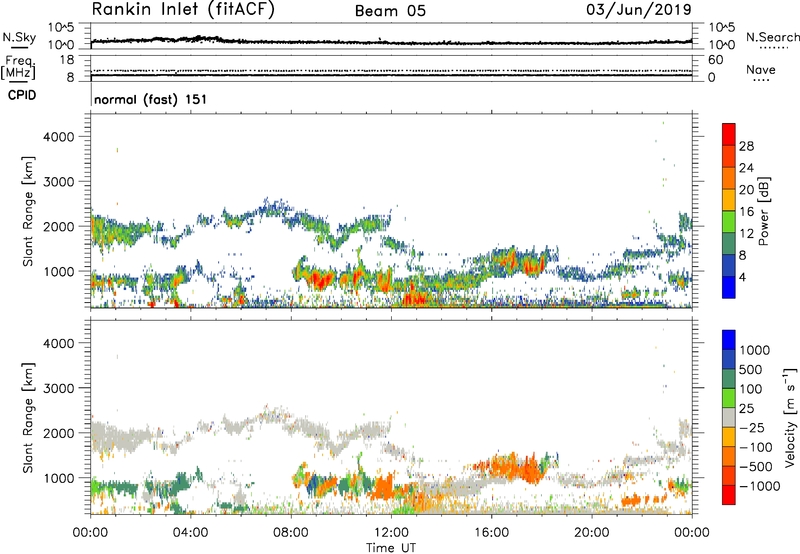Click the '20:00' time axis tick label
Image resolution: width=800 pixels, height=554 pixels.
(x=592, y=533)
